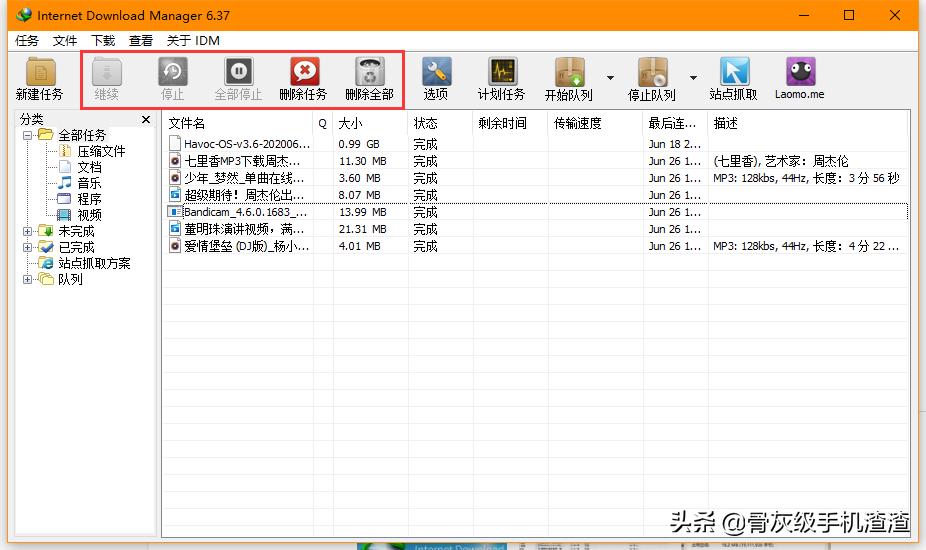Sort by the 传输速度 column header
This screenshot has height=550, width=926.
coord(595,123)
